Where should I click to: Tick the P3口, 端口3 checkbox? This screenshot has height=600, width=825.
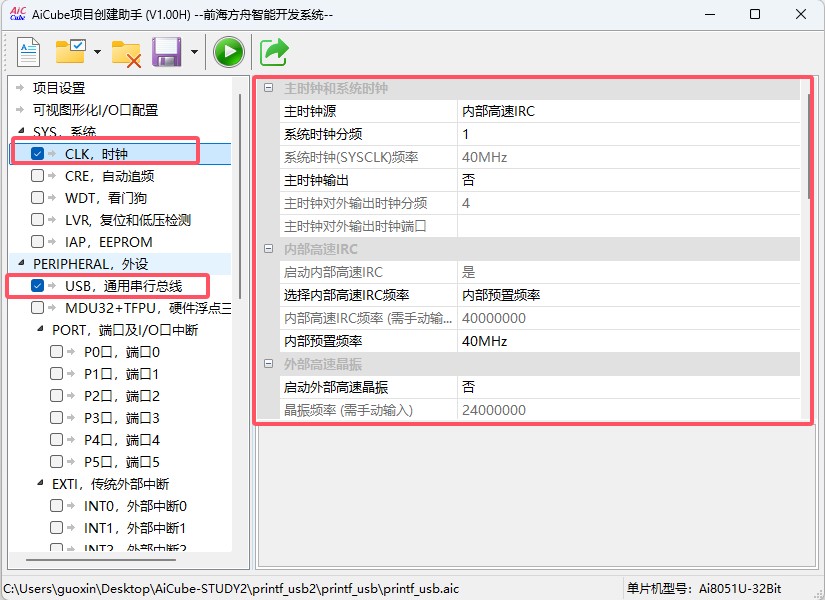tap(56, 418)
